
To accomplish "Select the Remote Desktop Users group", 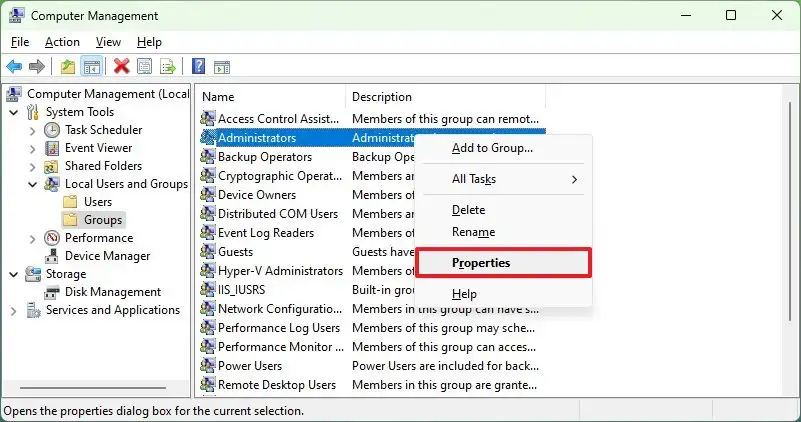I will coord(277,385).
